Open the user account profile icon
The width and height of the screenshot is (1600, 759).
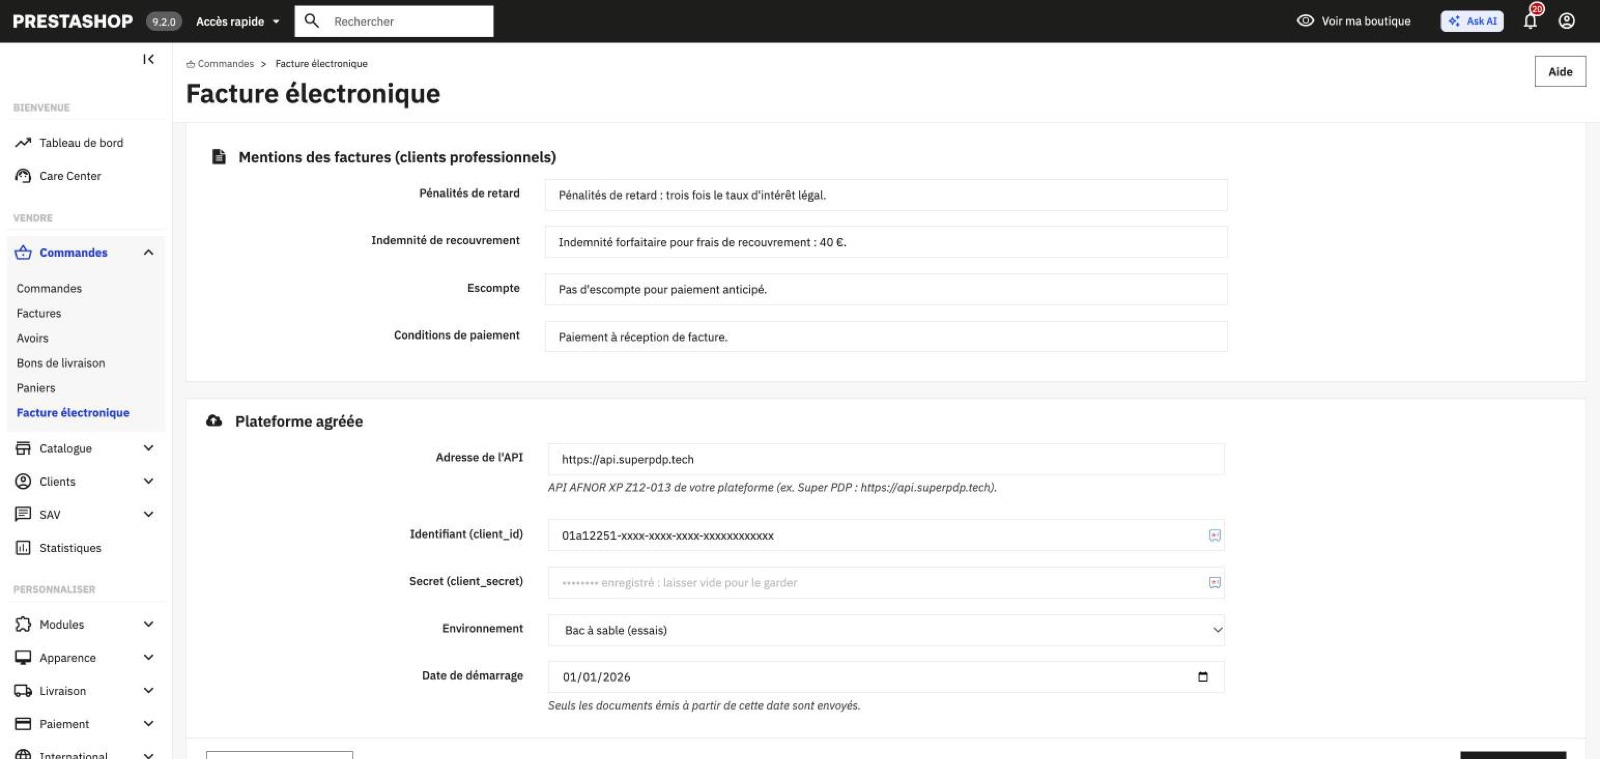tap(1567, 21)
